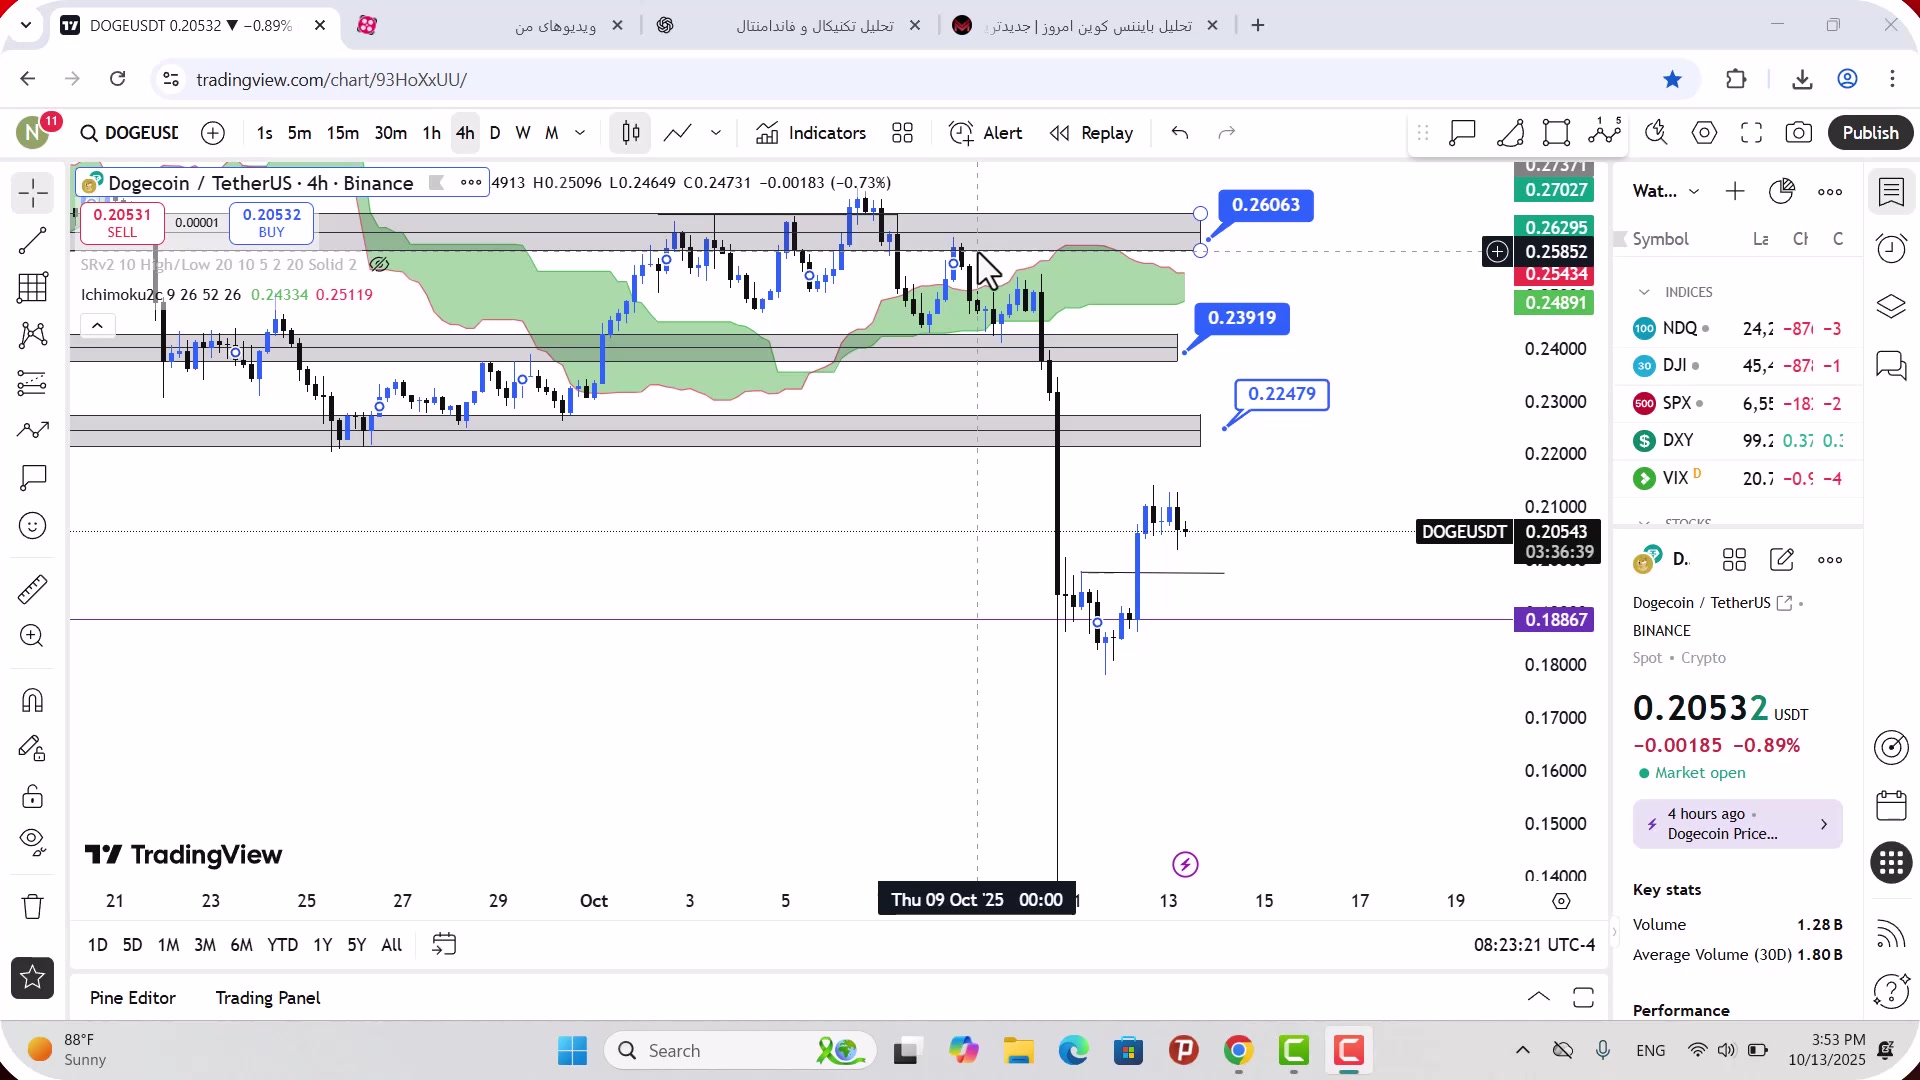This screenshot has width=1920, height=1080.
Task: Select the 1D date range
Action: (x=97, y=945)
